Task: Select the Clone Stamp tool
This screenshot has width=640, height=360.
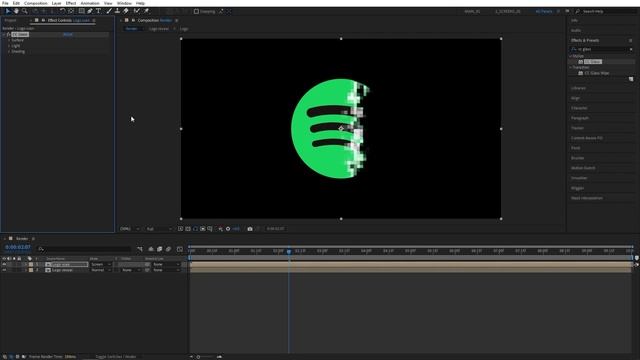Action: tap(117, 11)
